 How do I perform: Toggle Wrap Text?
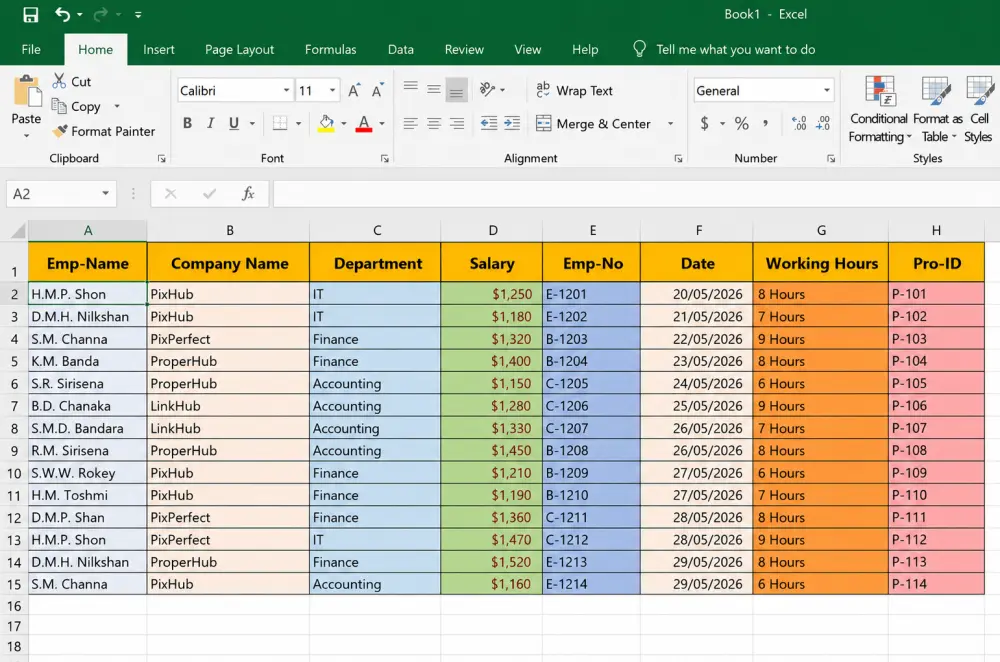tap(574, 91)
